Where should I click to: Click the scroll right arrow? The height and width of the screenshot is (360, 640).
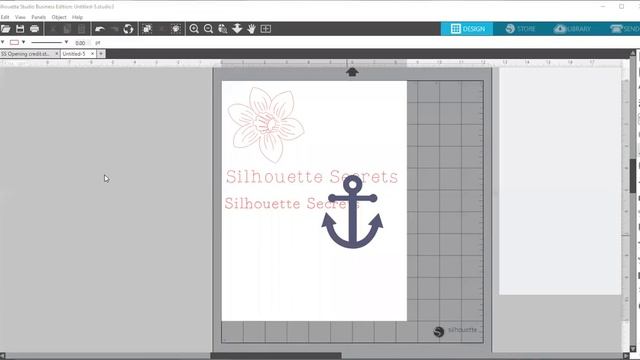(626, 356)
